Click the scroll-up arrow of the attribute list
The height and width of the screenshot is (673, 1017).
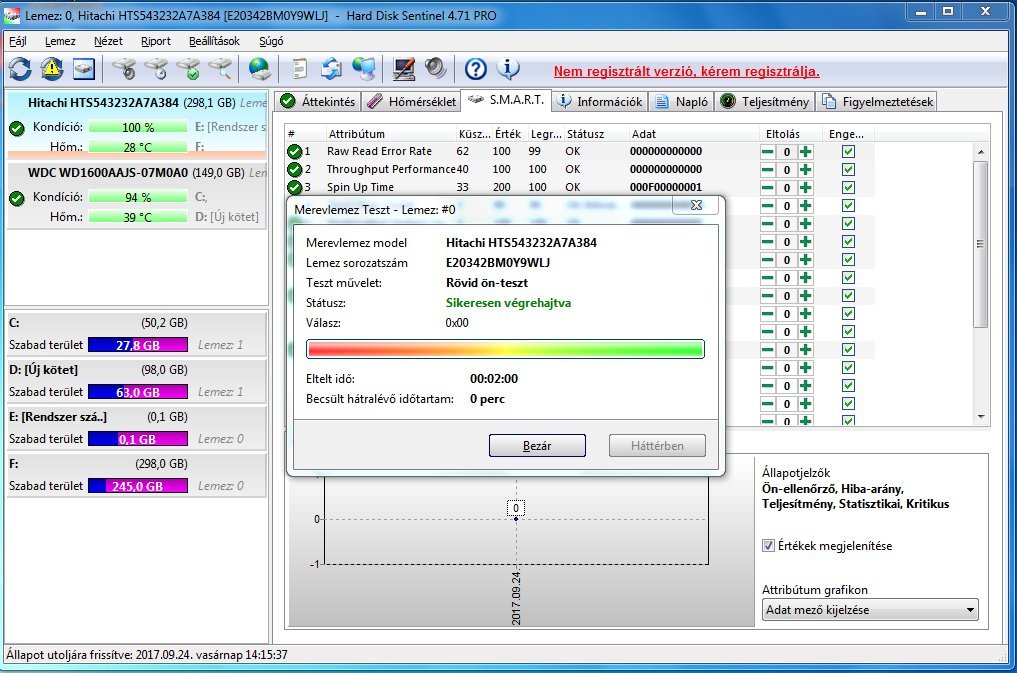981,152
